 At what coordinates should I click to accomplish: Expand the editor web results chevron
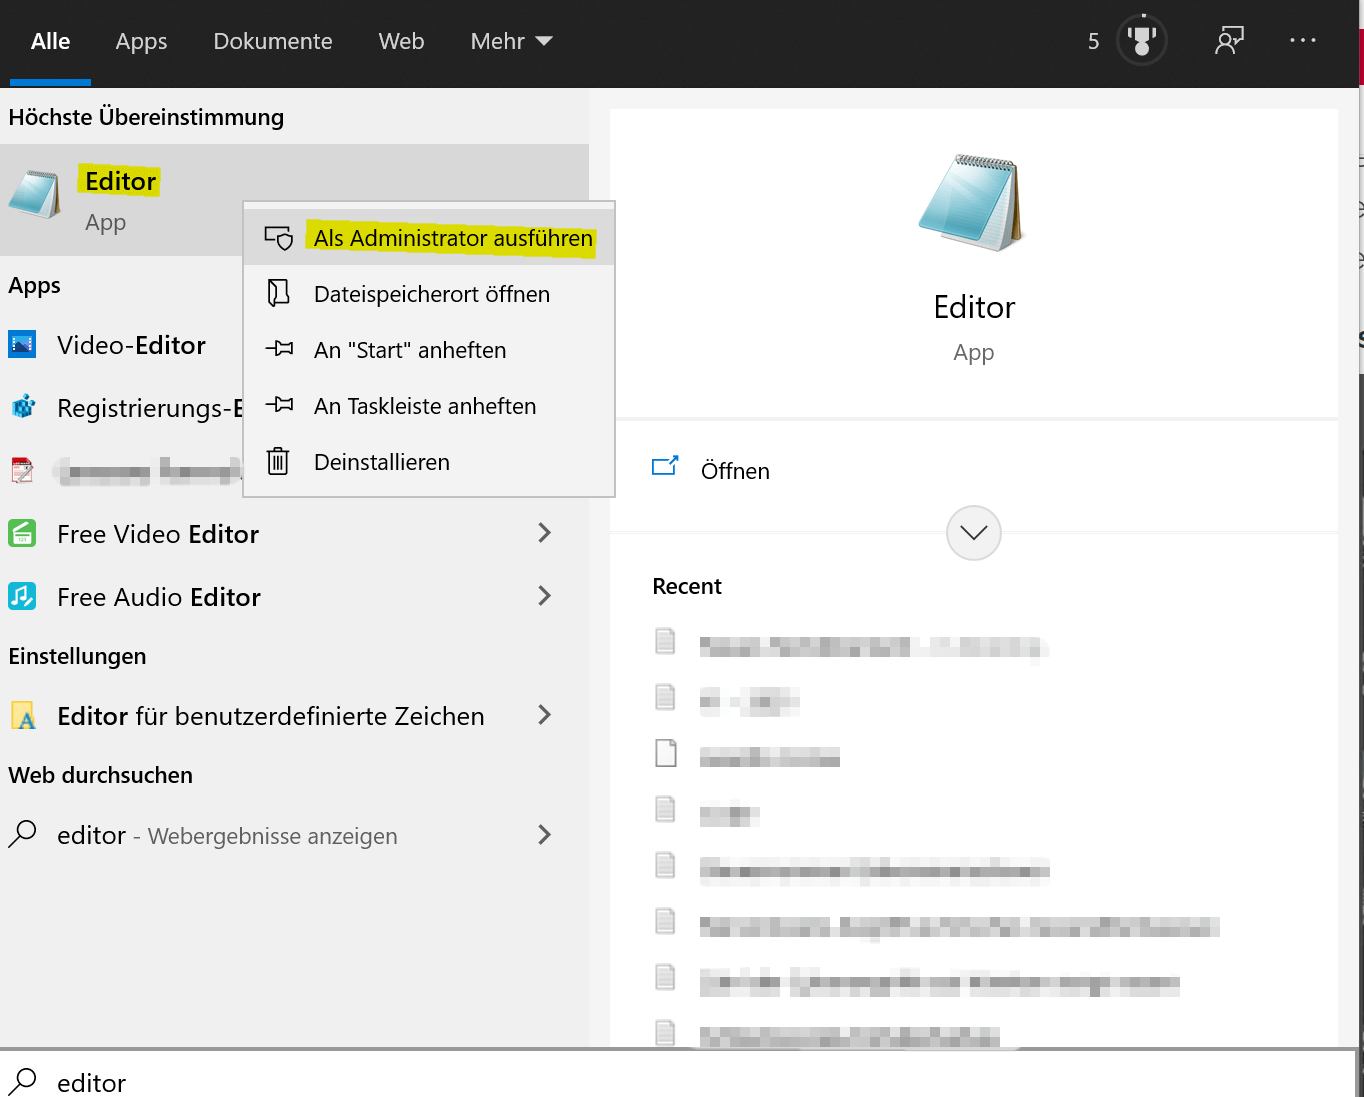[545, 834]
